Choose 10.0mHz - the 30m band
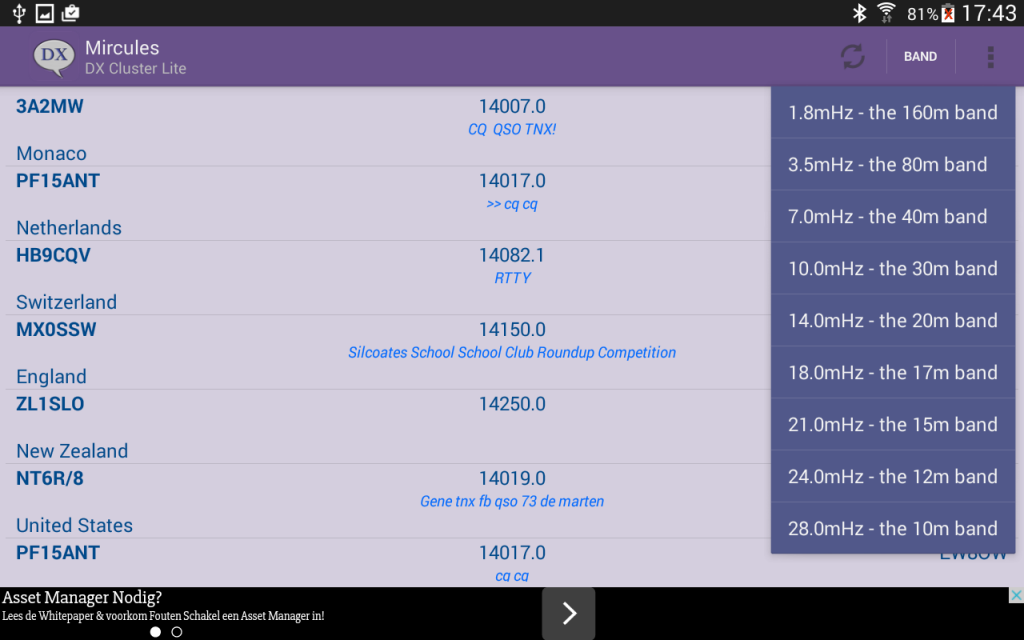This screenshot has width=1024, height=640. [893, 268]
